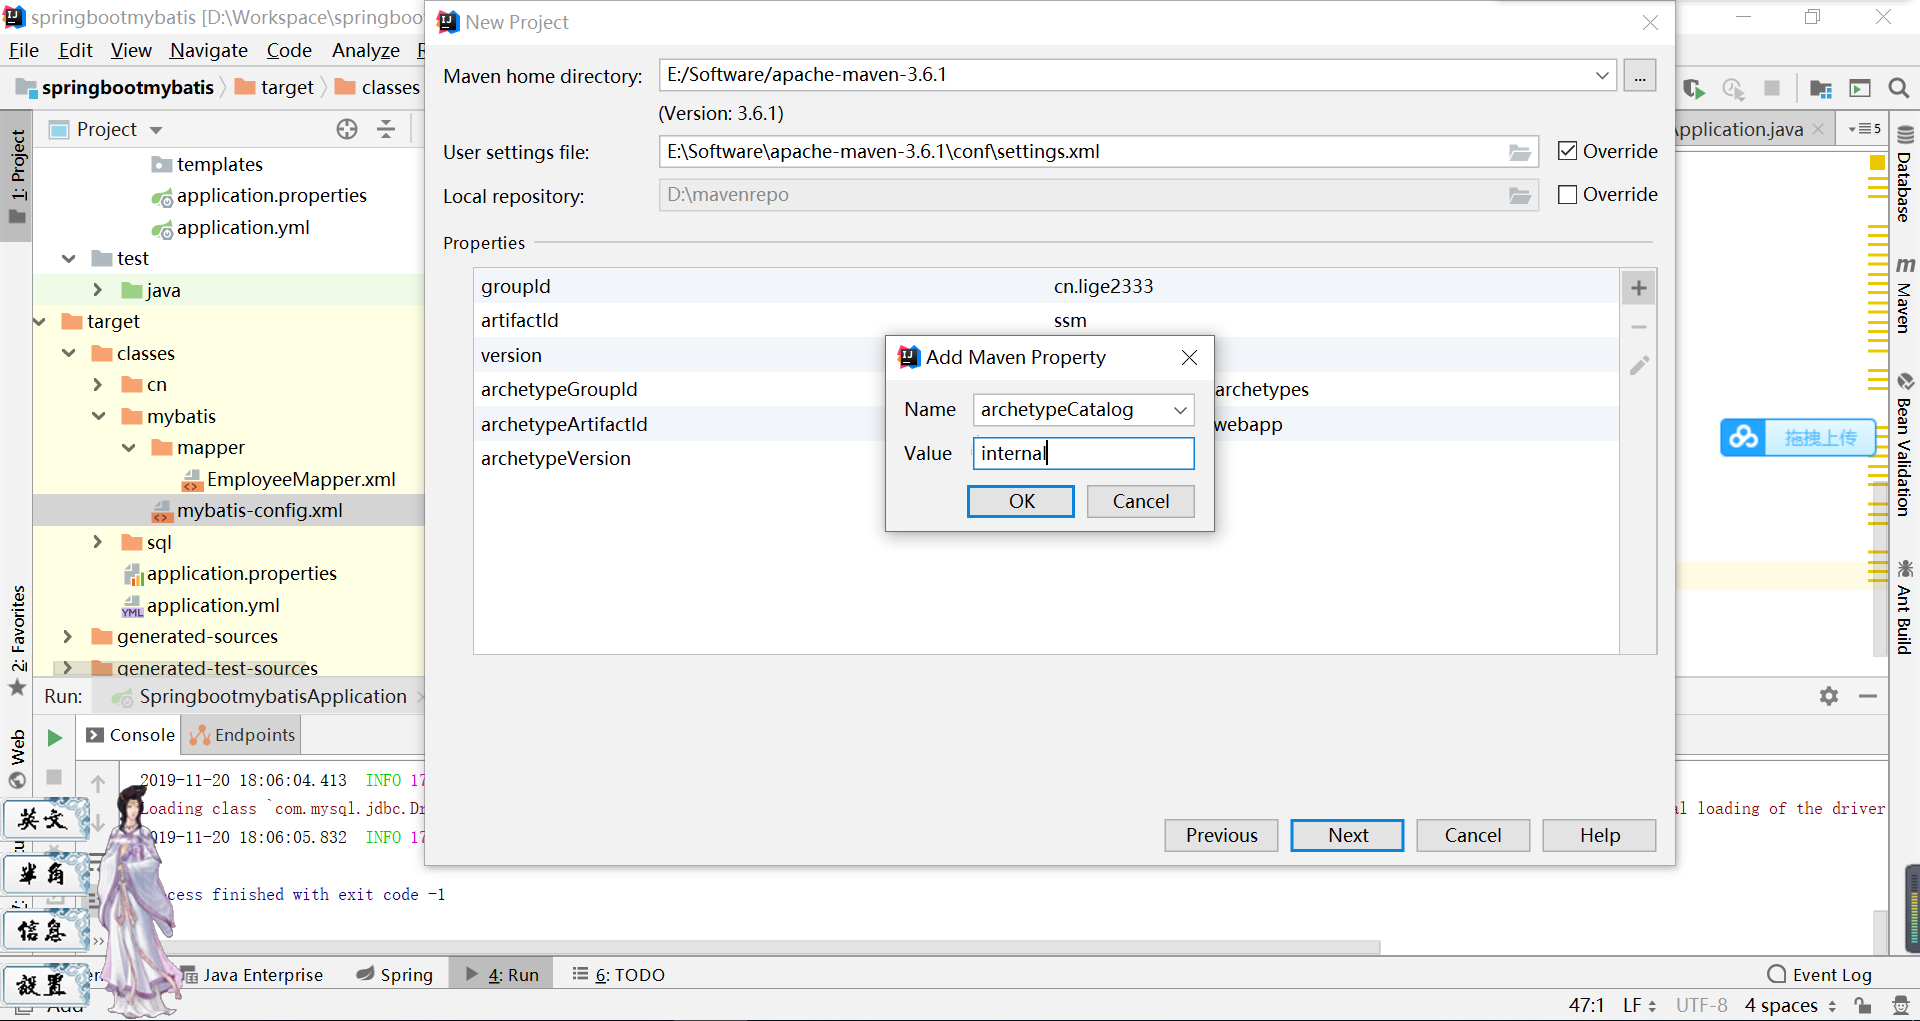1920x1021 pixels.
Task: Click the locate target icon in the Project panel
Action: tap(347, 129)
